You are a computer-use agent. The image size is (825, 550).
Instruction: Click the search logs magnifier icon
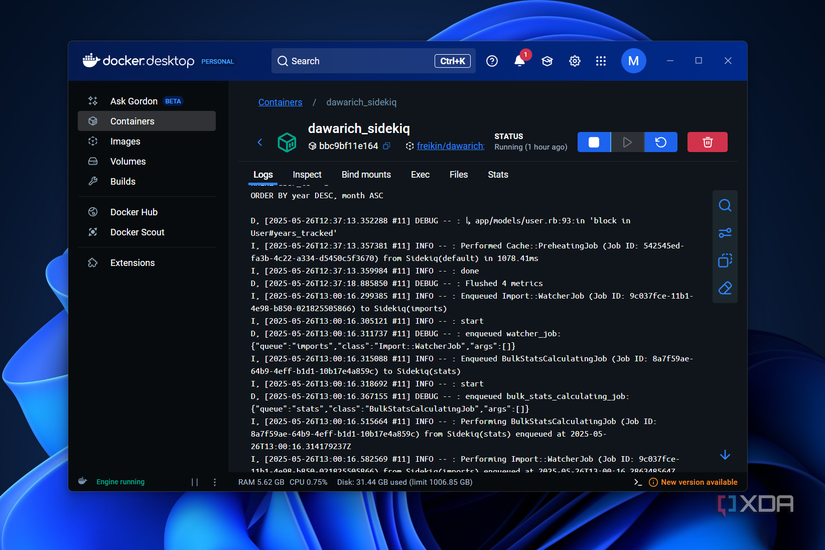[x=725, y=206]
